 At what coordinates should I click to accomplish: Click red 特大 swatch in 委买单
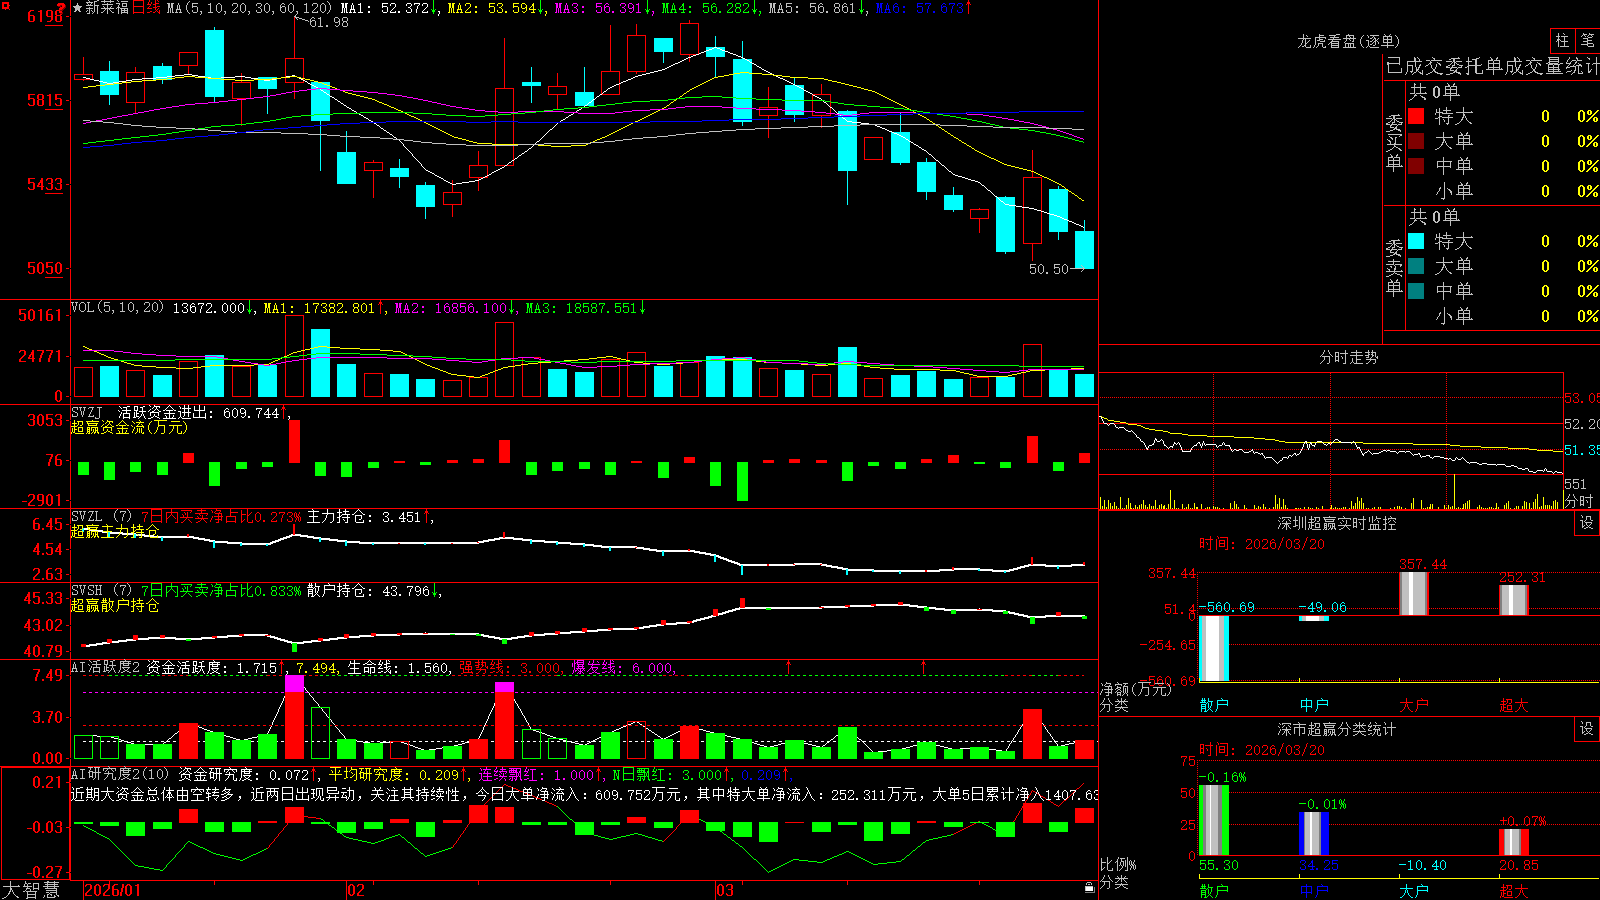click(1416, 116)
